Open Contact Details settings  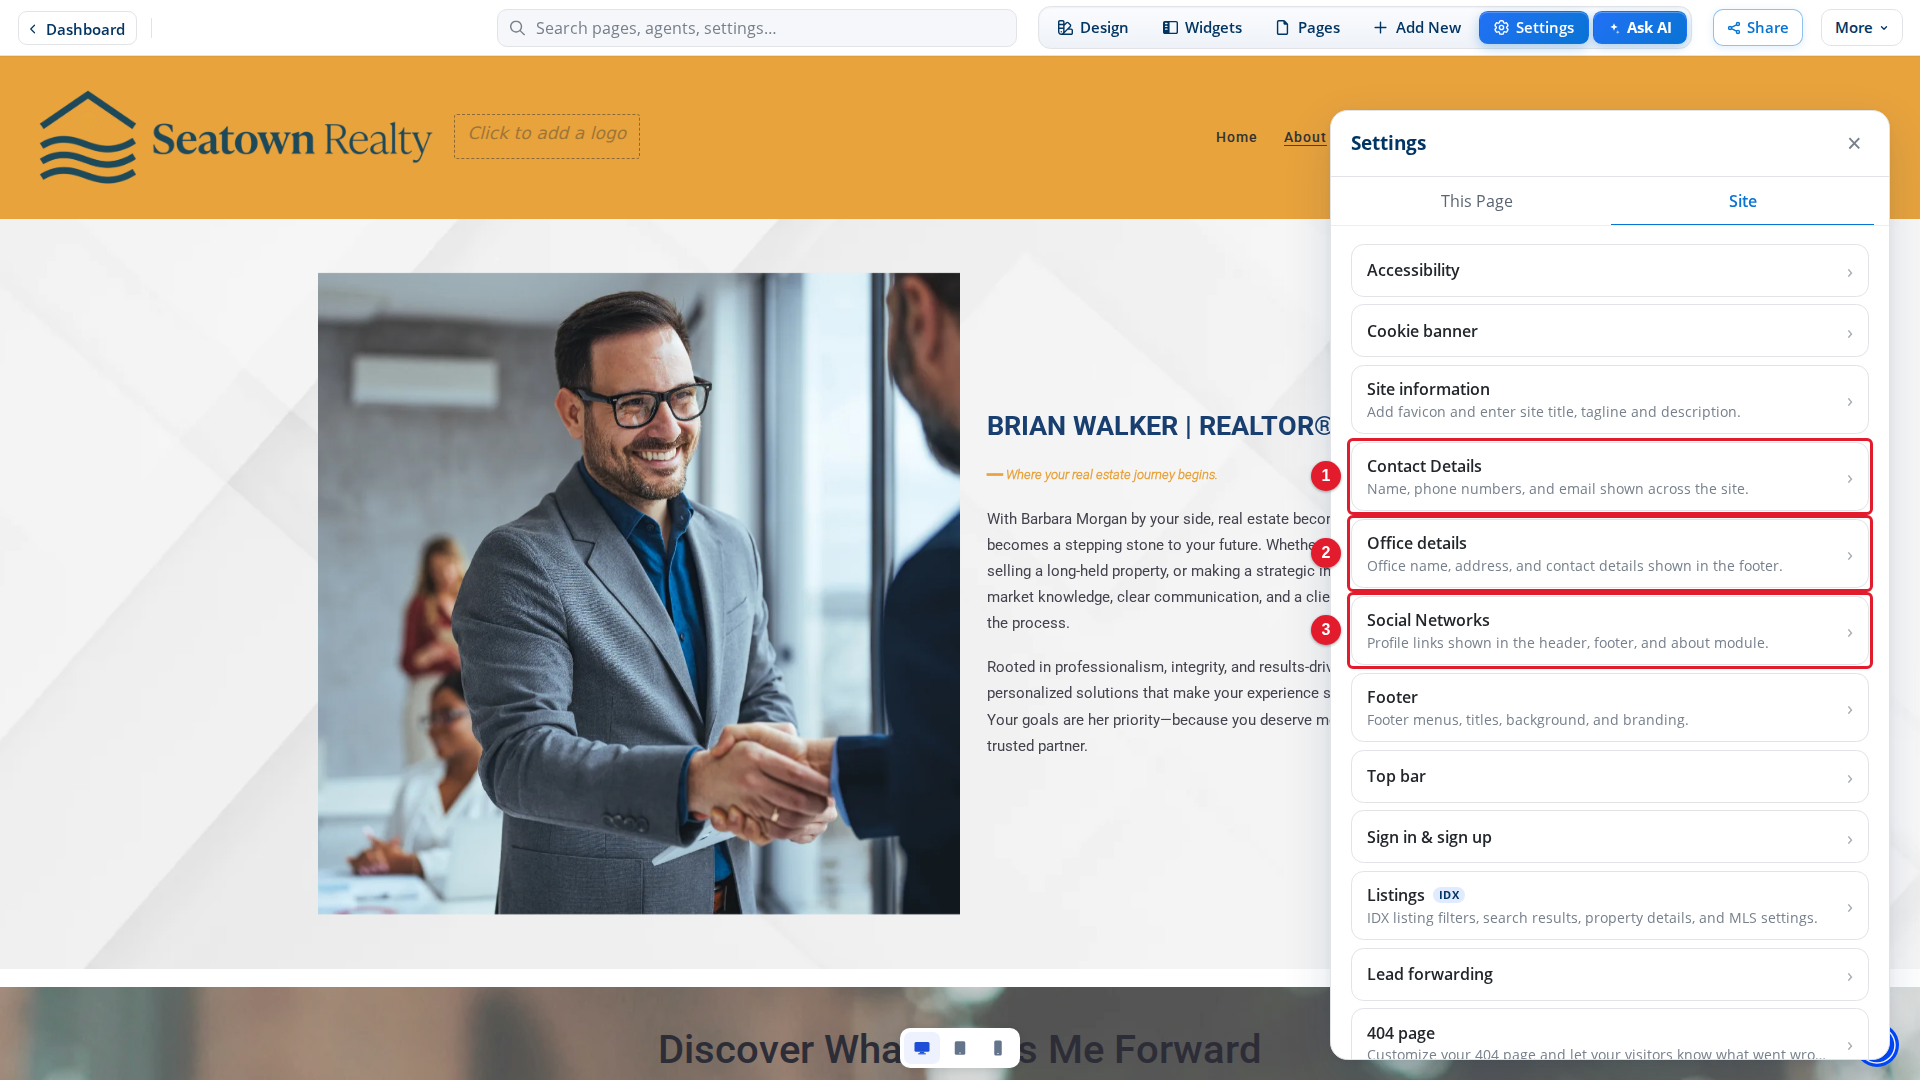[1609, 477]
